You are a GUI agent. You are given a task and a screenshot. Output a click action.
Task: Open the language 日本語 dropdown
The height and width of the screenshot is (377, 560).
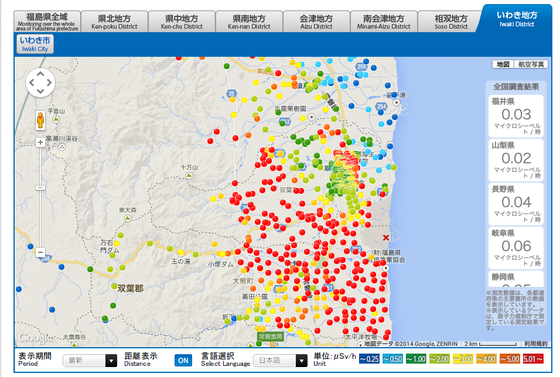[280, 360]
